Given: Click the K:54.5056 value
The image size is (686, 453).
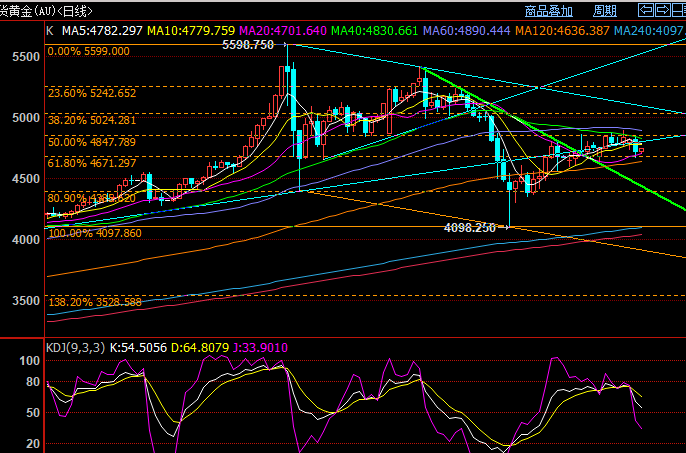Looking at the screenshot, I should click(138, 348).
